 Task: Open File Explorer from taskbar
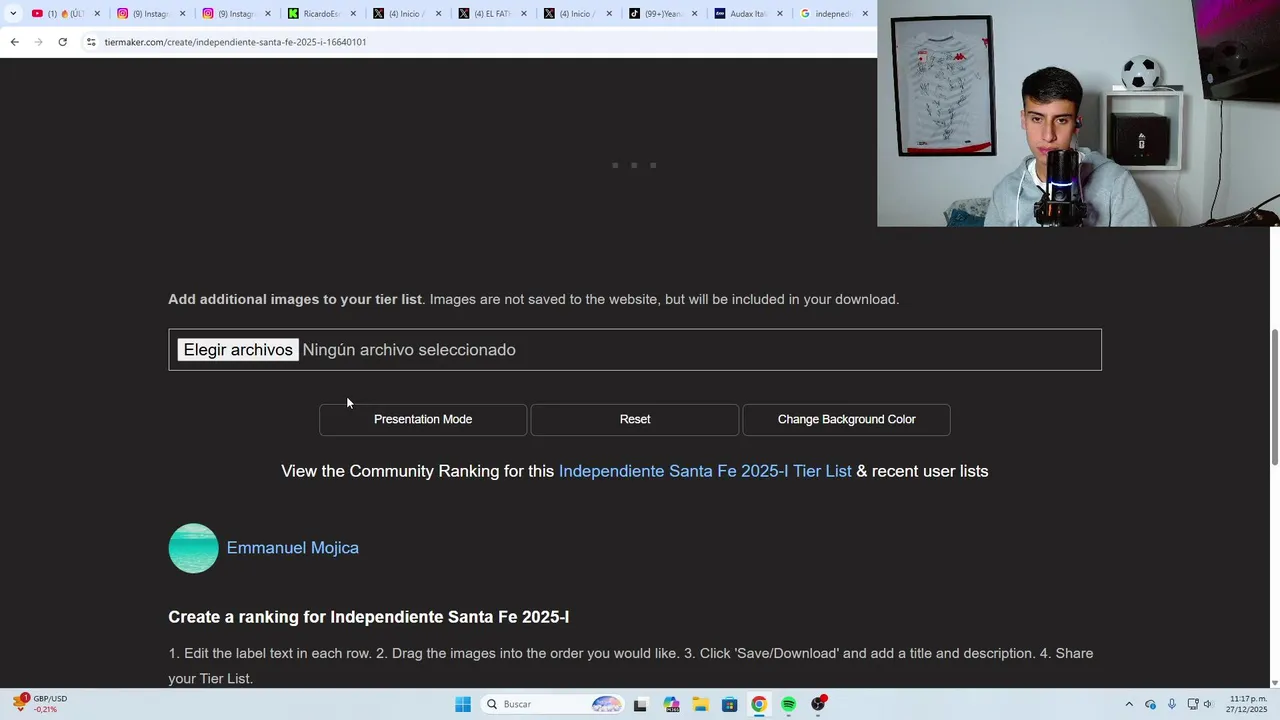pos(700,704)
